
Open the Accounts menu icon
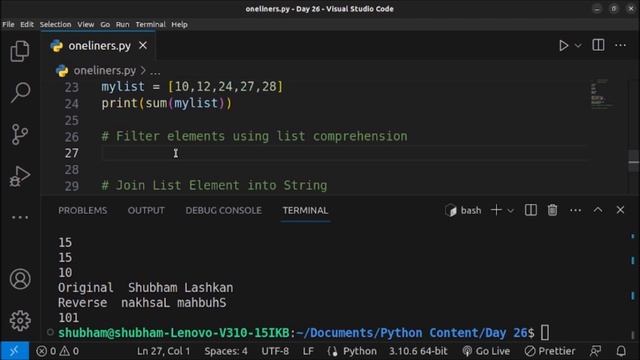coord(20,279)
